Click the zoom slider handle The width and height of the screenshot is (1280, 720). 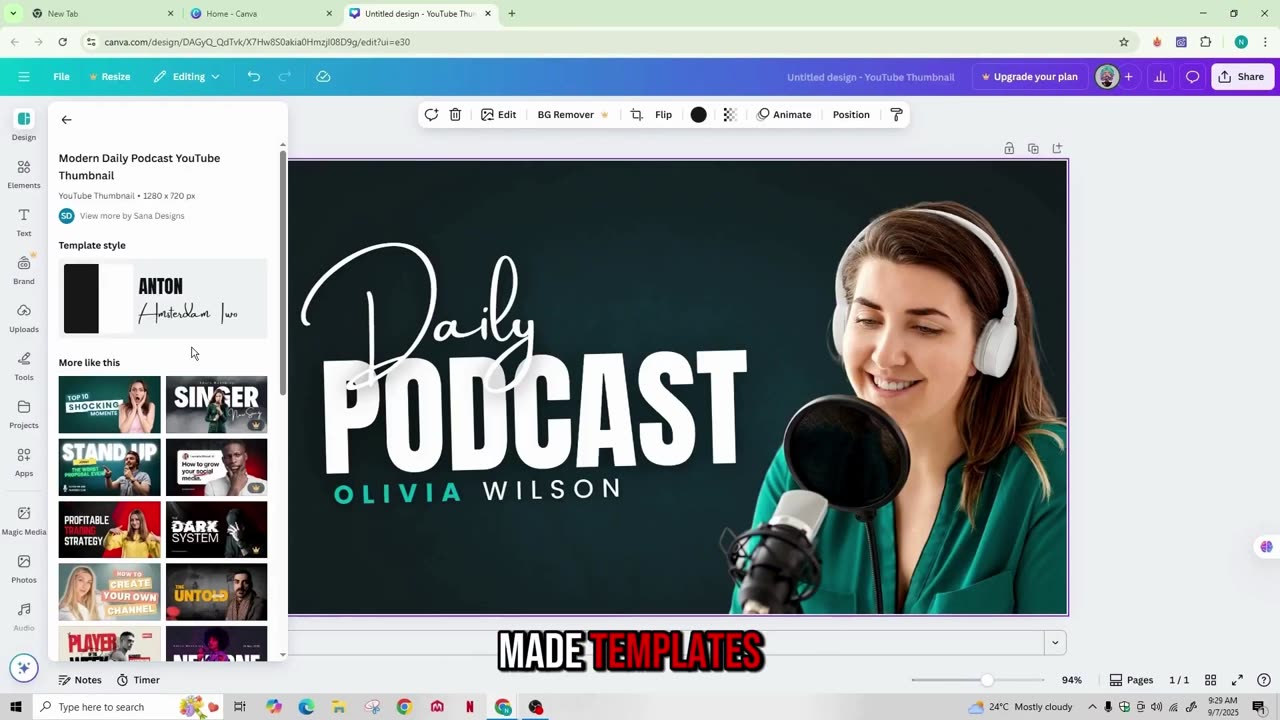pyautogui.click(x=987, y=680)
